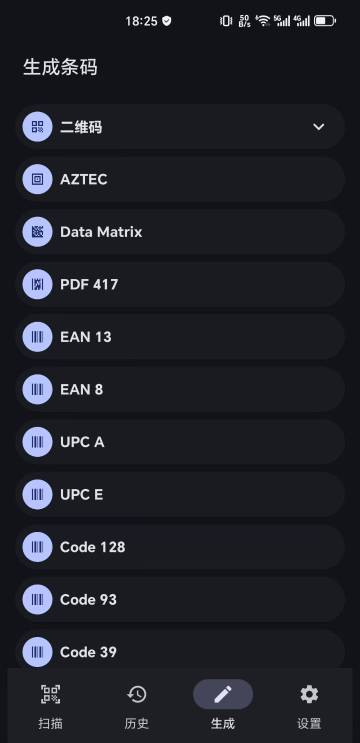This screenshot has width=360, height=743.
Task: Open settings via the gear icon
Action: pos(309,694)
